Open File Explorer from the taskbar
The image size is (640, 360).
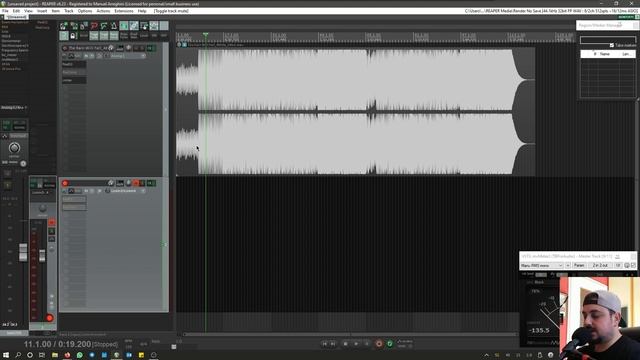coord(55,355)
